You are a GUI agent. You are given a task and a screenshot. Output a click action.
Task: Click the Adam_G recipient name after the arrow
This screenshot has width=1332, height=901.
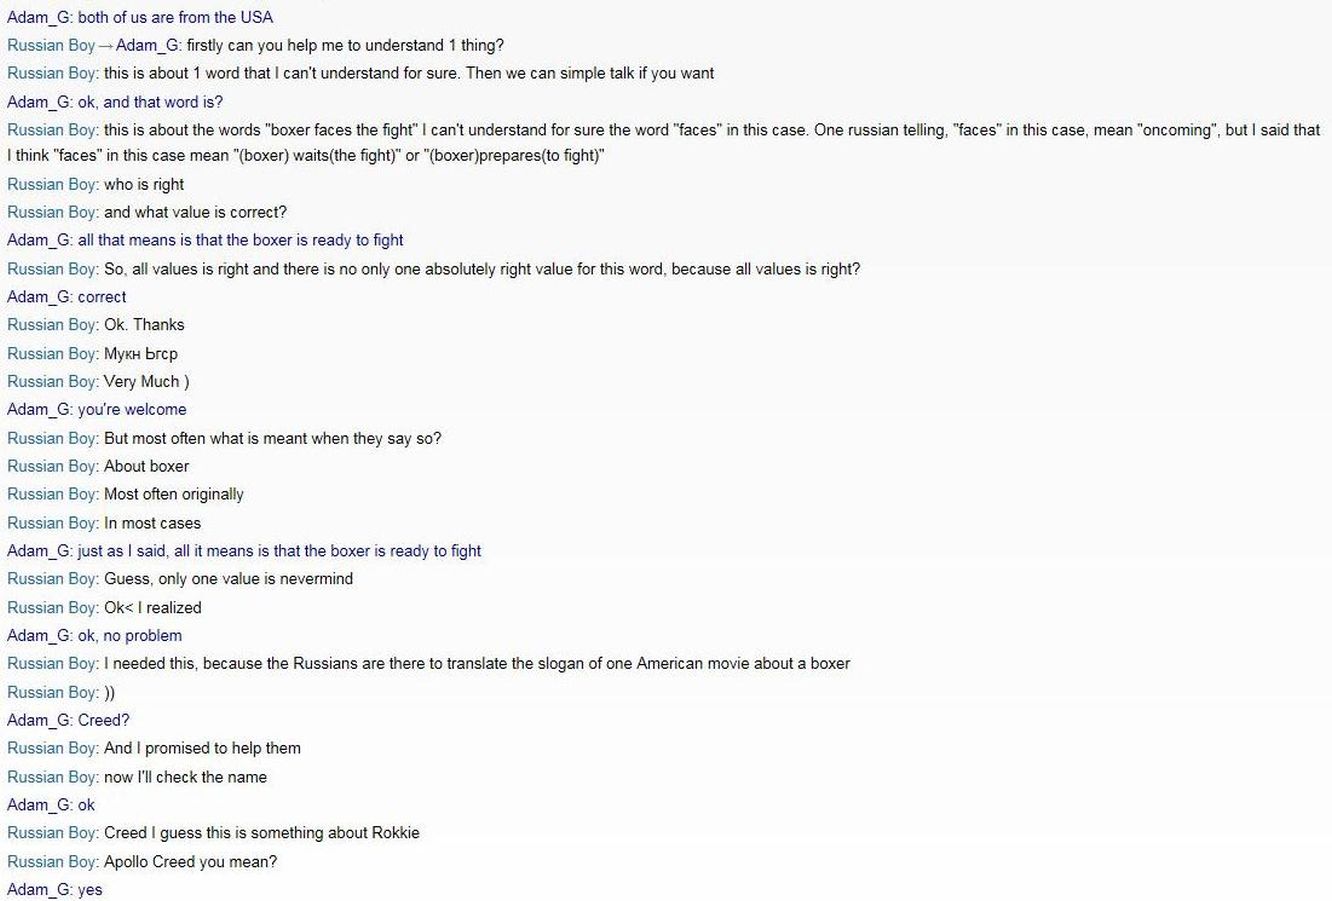(148, 45)
